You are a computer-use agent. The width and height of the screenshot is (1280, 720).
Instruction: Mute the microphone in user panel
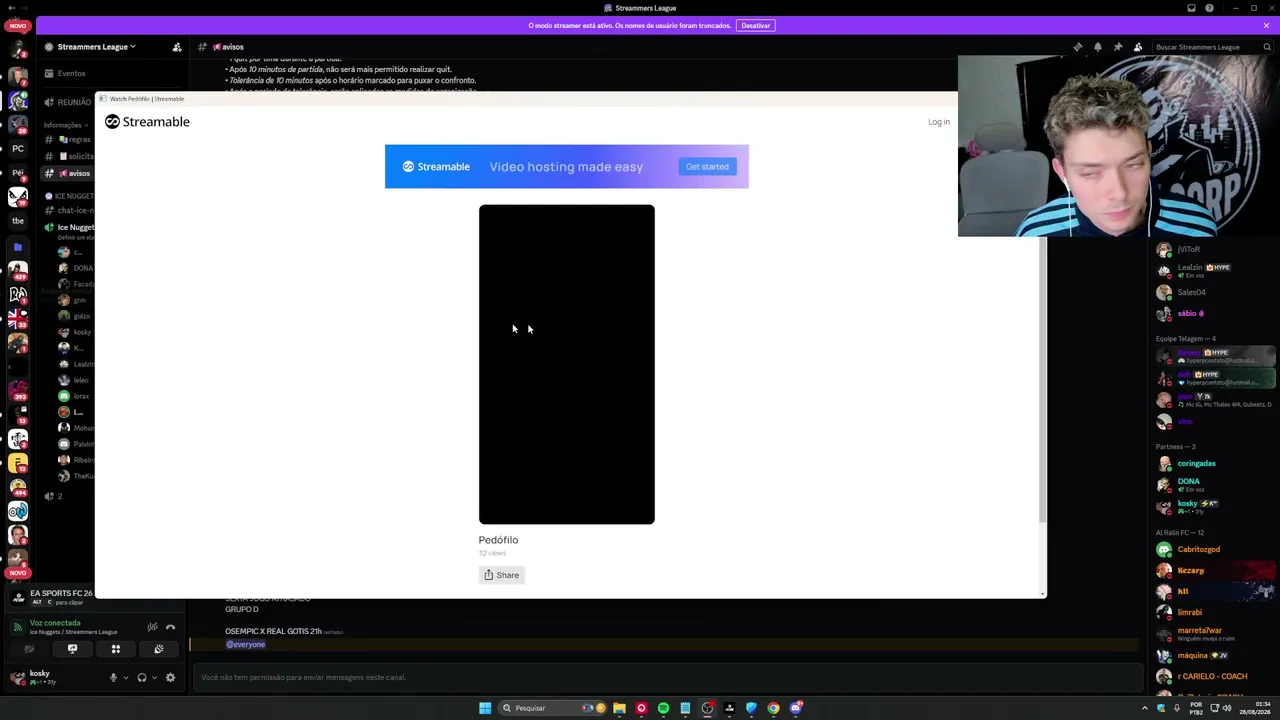click(113, 678)
